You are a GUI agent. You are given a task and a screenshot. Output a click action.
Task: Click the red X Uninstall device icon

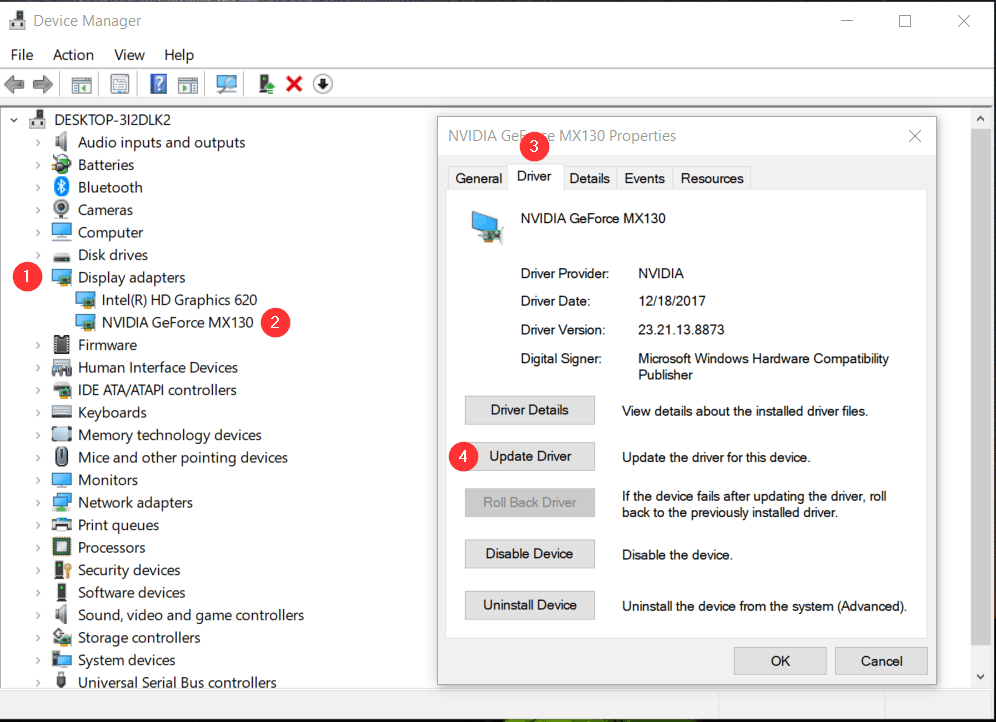(294, 84)
